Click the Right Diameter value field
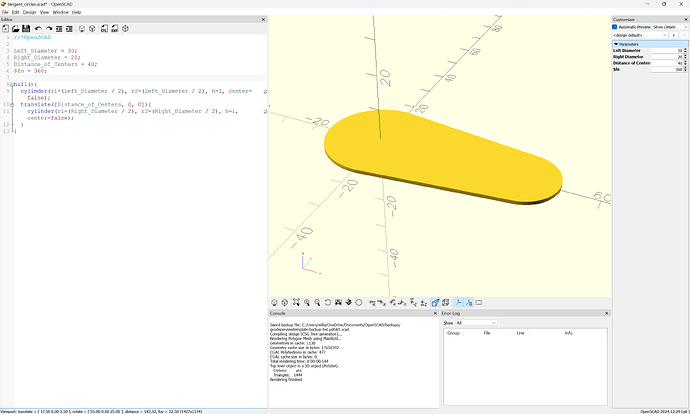Viewport: 690px width, 414px height. pos(667,57)
